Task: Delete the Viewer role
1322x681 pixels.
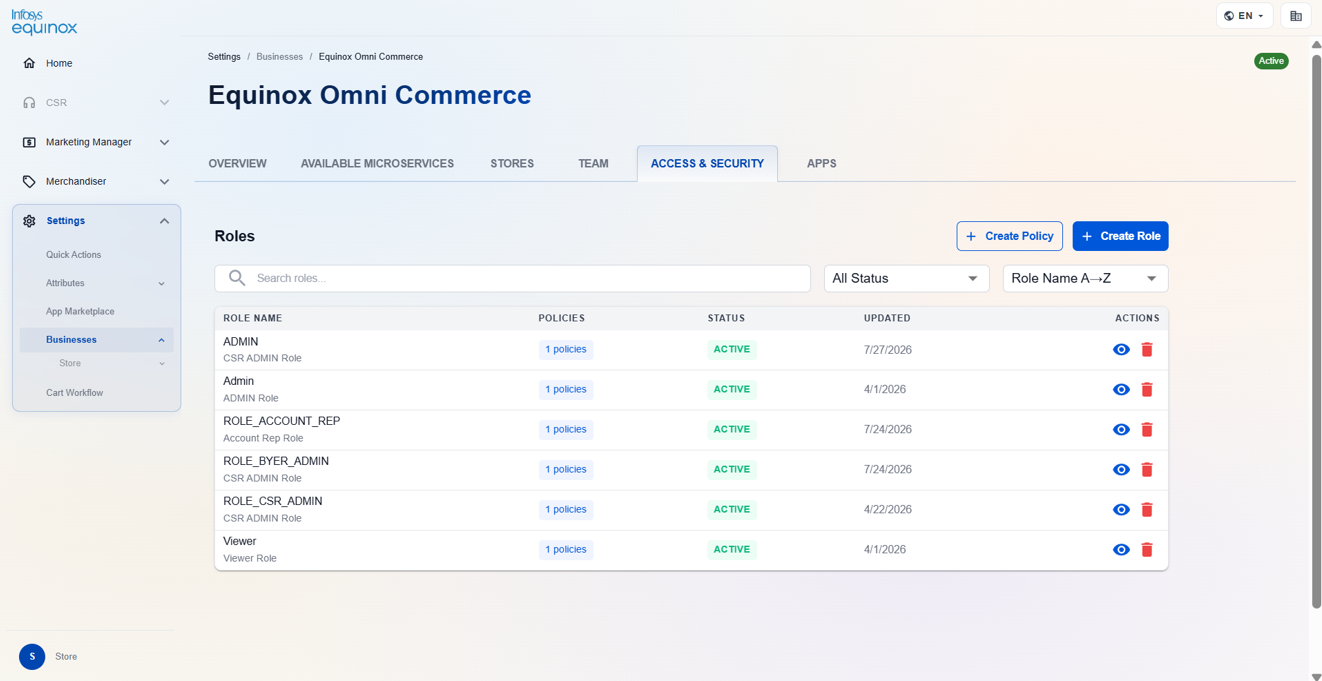Action: pyautogui.click(x=1147, y=550)
